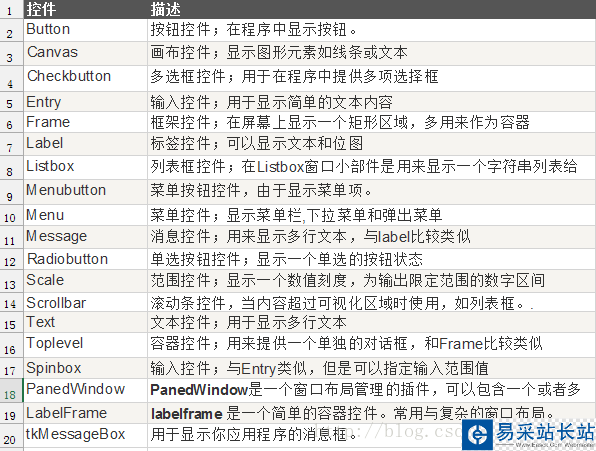596x451 pixels.
Task: Click the 控件 column header cell
Action: [86, 9]
